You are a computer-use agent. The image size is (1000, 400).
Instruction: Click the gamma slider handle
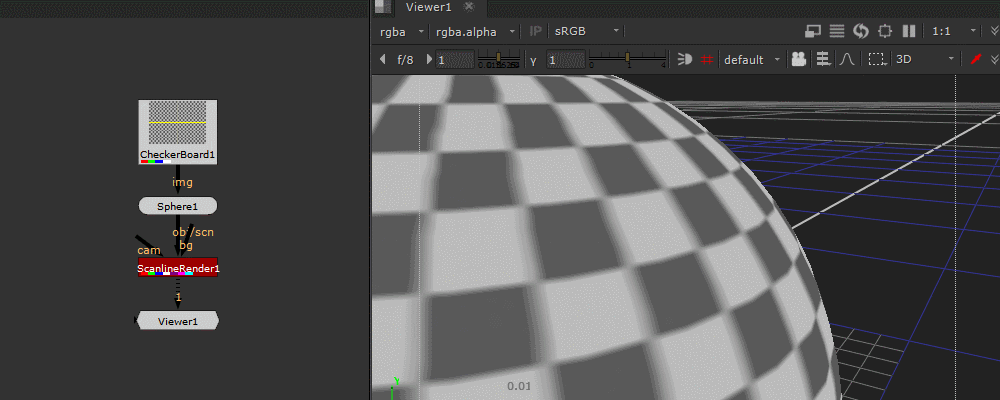pyautogui.click(x=628, y=57)
